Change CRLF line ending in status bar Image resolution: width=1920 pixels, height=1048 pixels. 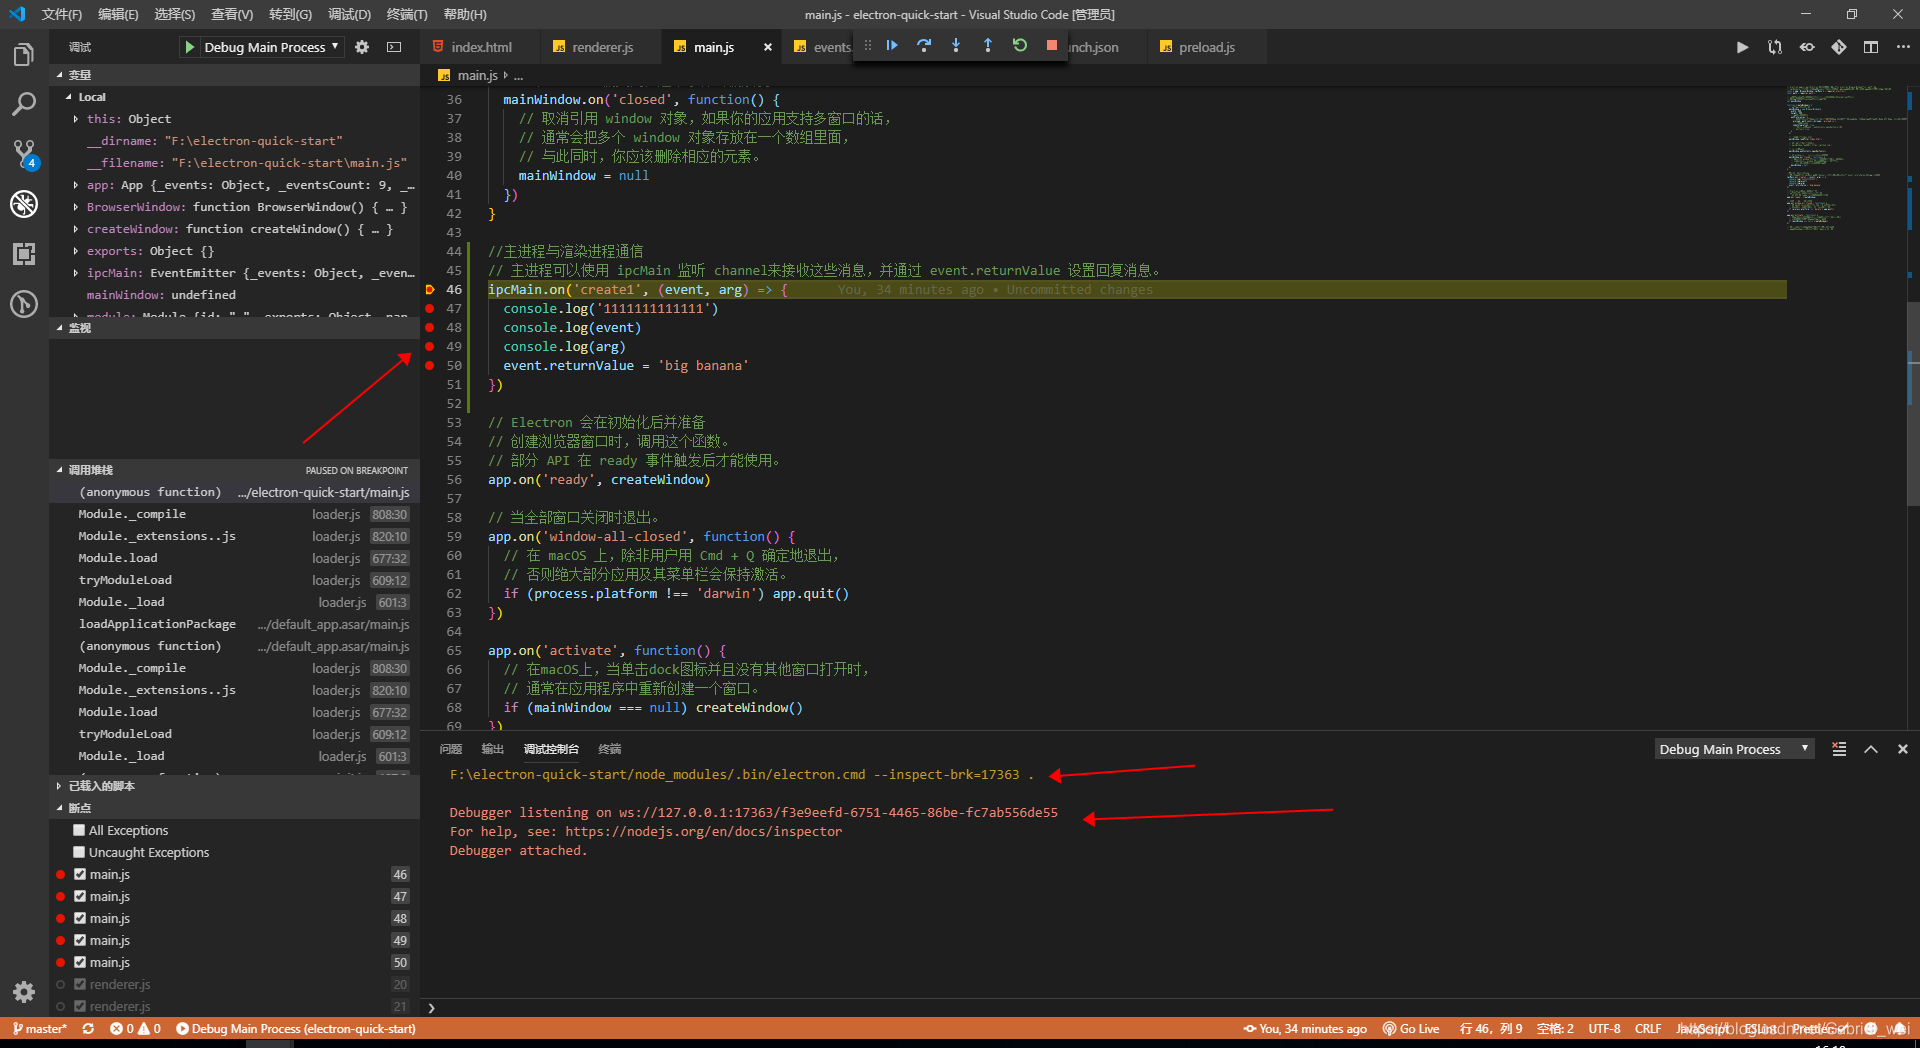1648,1028
